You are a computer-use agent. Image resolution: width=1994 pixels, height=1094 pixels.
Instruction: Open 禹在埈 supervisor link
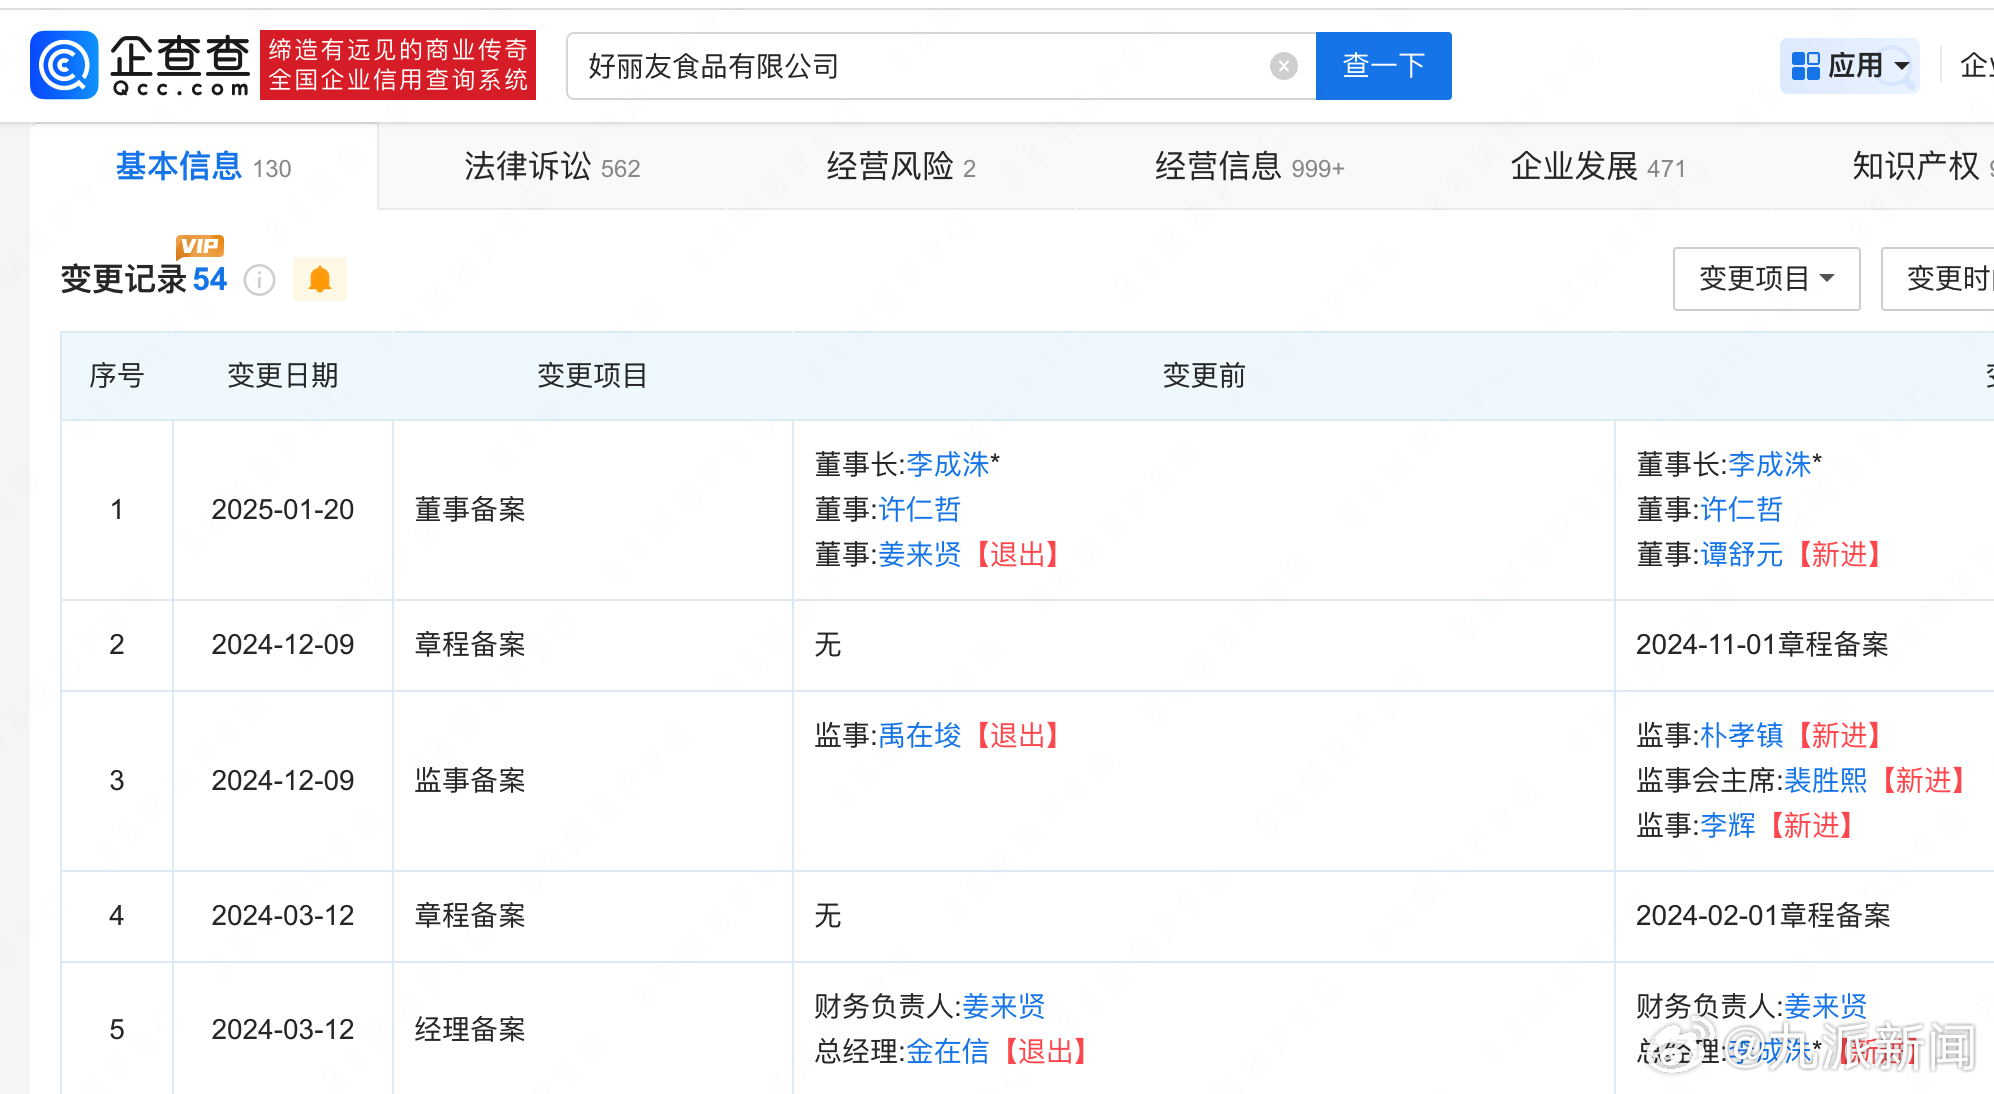919,735
